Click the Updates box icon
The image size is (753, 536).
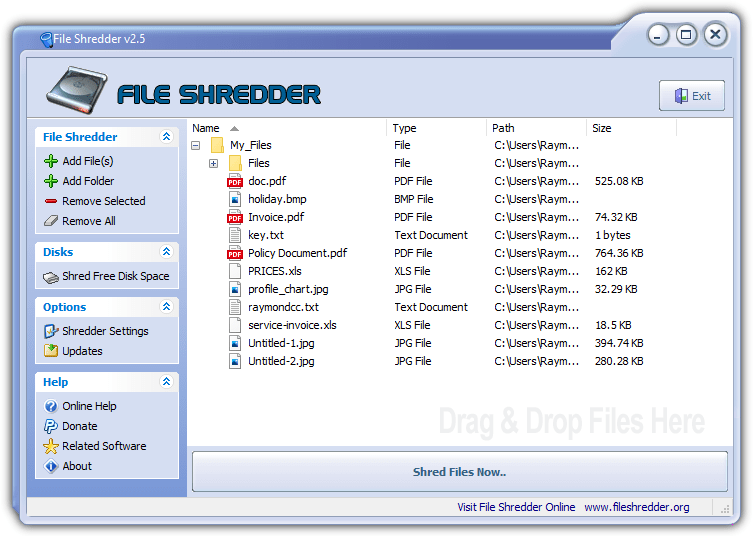point(50,351)
